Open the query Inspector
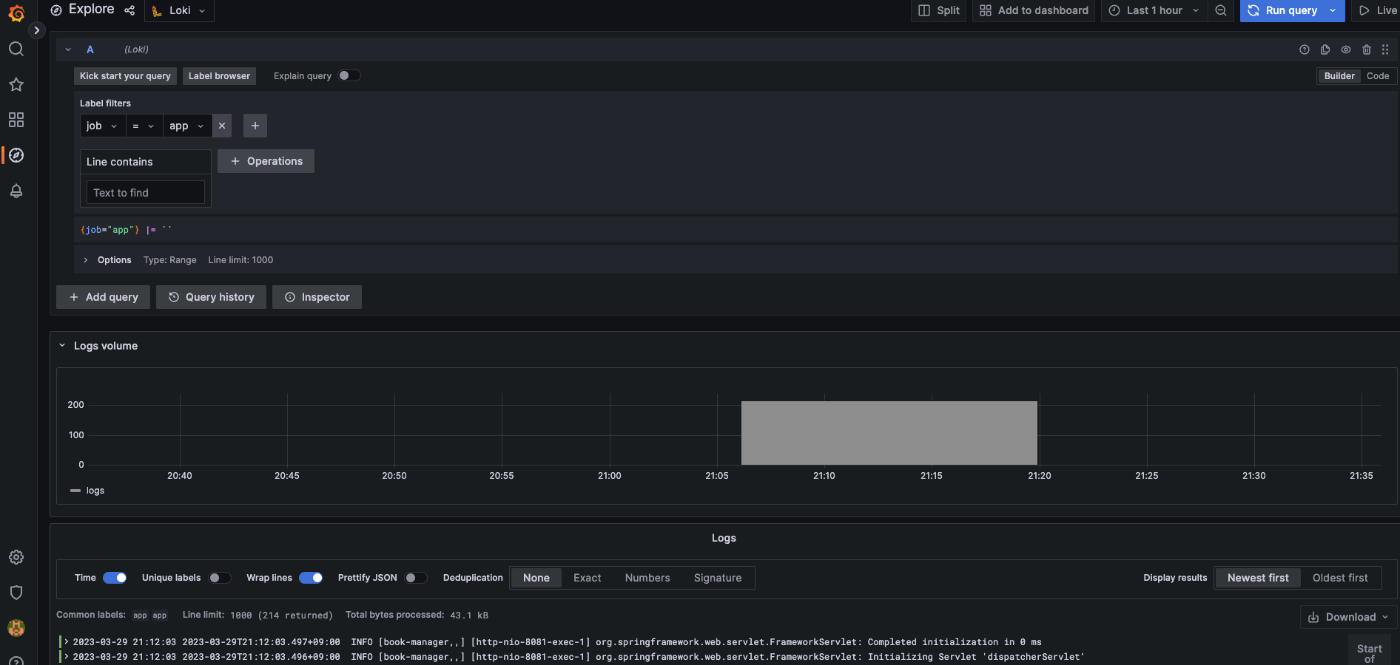This screenshot has height=665, width=1400. pyautogui.click(x=317, y=297)
